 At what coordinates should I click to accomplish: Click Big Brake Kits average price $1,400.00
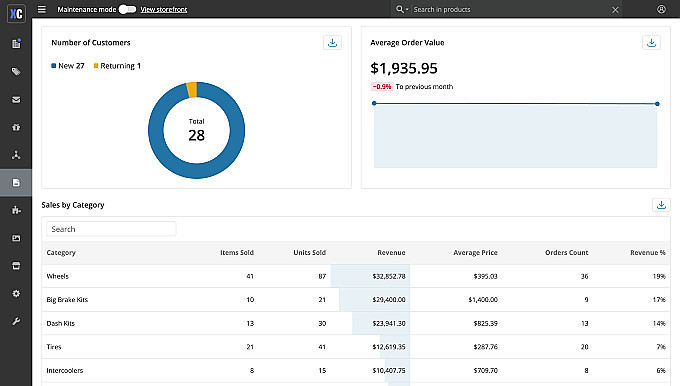coord(483,300)
